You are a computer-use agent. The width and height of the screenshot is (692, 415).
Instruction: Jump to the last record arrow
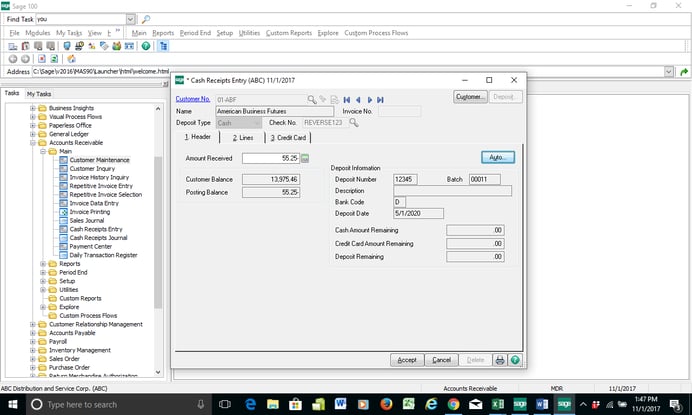[381, 99]
